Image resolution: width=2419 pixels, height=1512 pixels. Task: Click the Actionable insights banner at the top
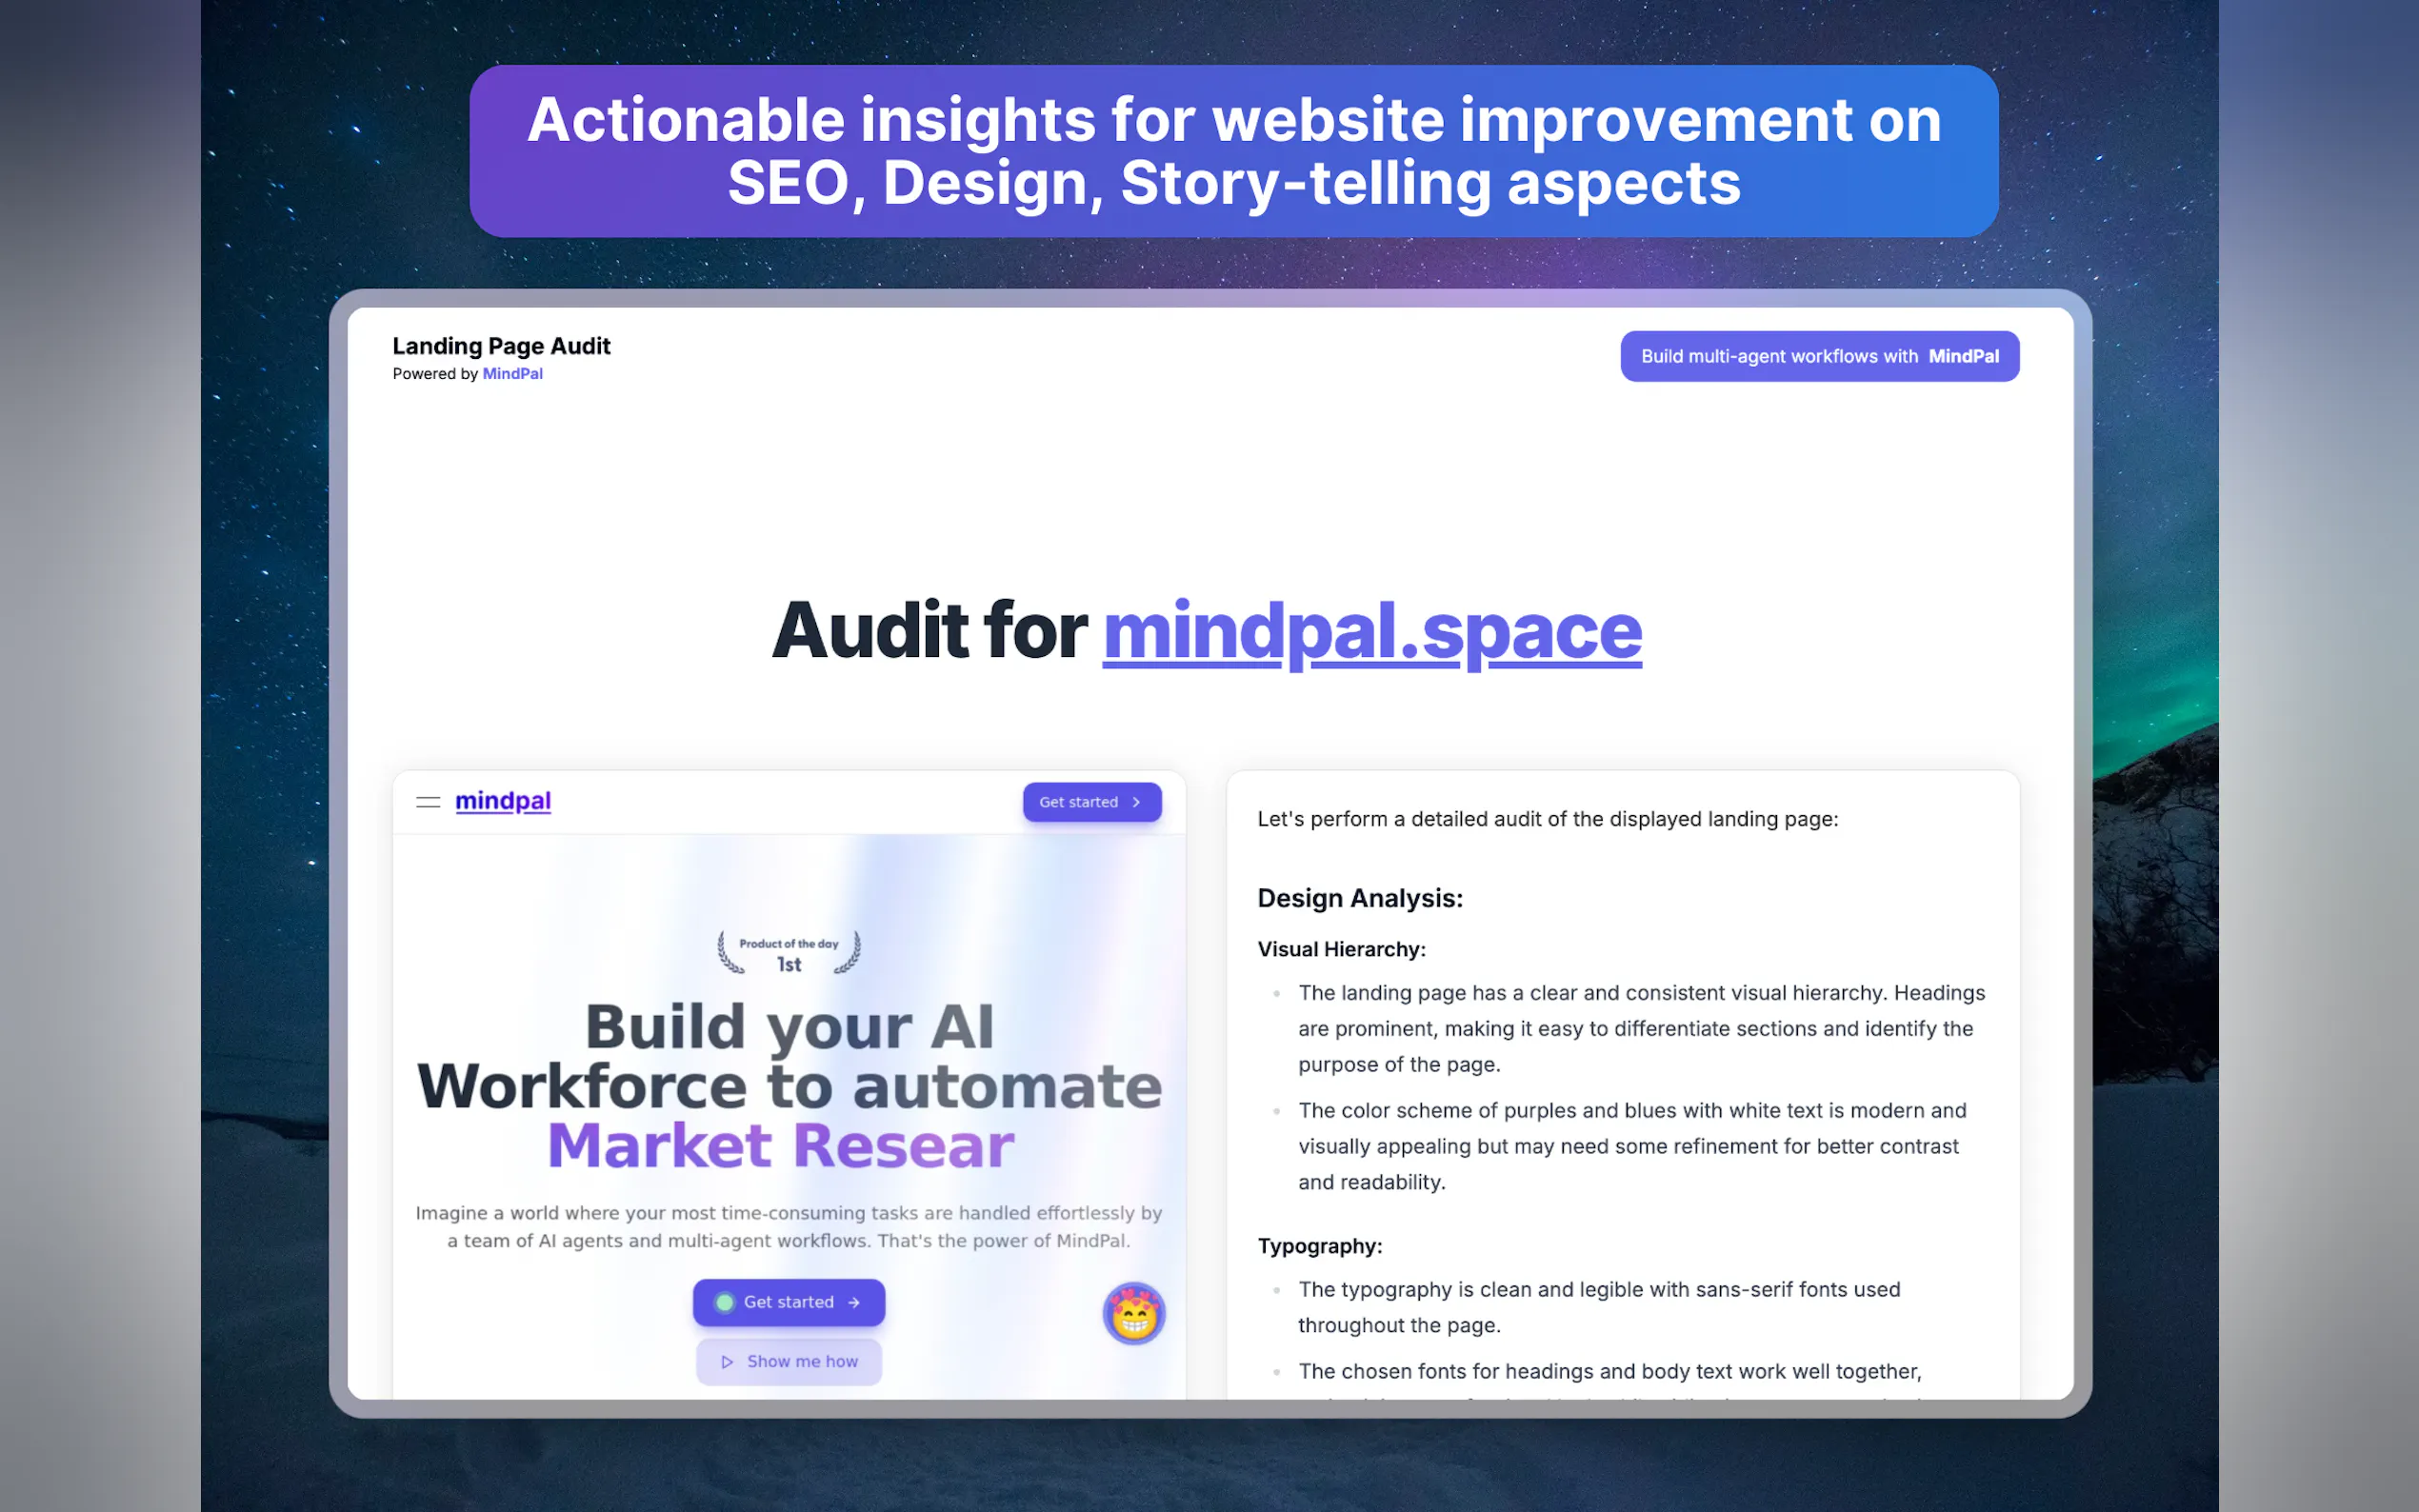[1233, 151]
